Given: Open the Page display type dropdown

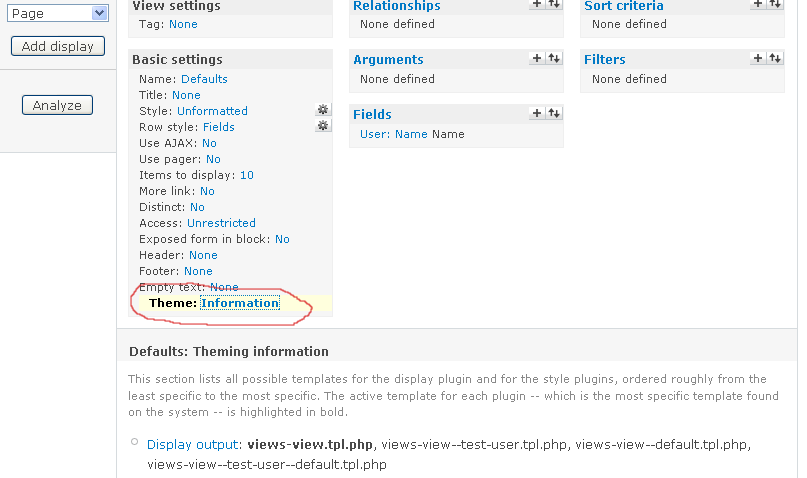Looking at the screenshot, I should tap(57, 13).
